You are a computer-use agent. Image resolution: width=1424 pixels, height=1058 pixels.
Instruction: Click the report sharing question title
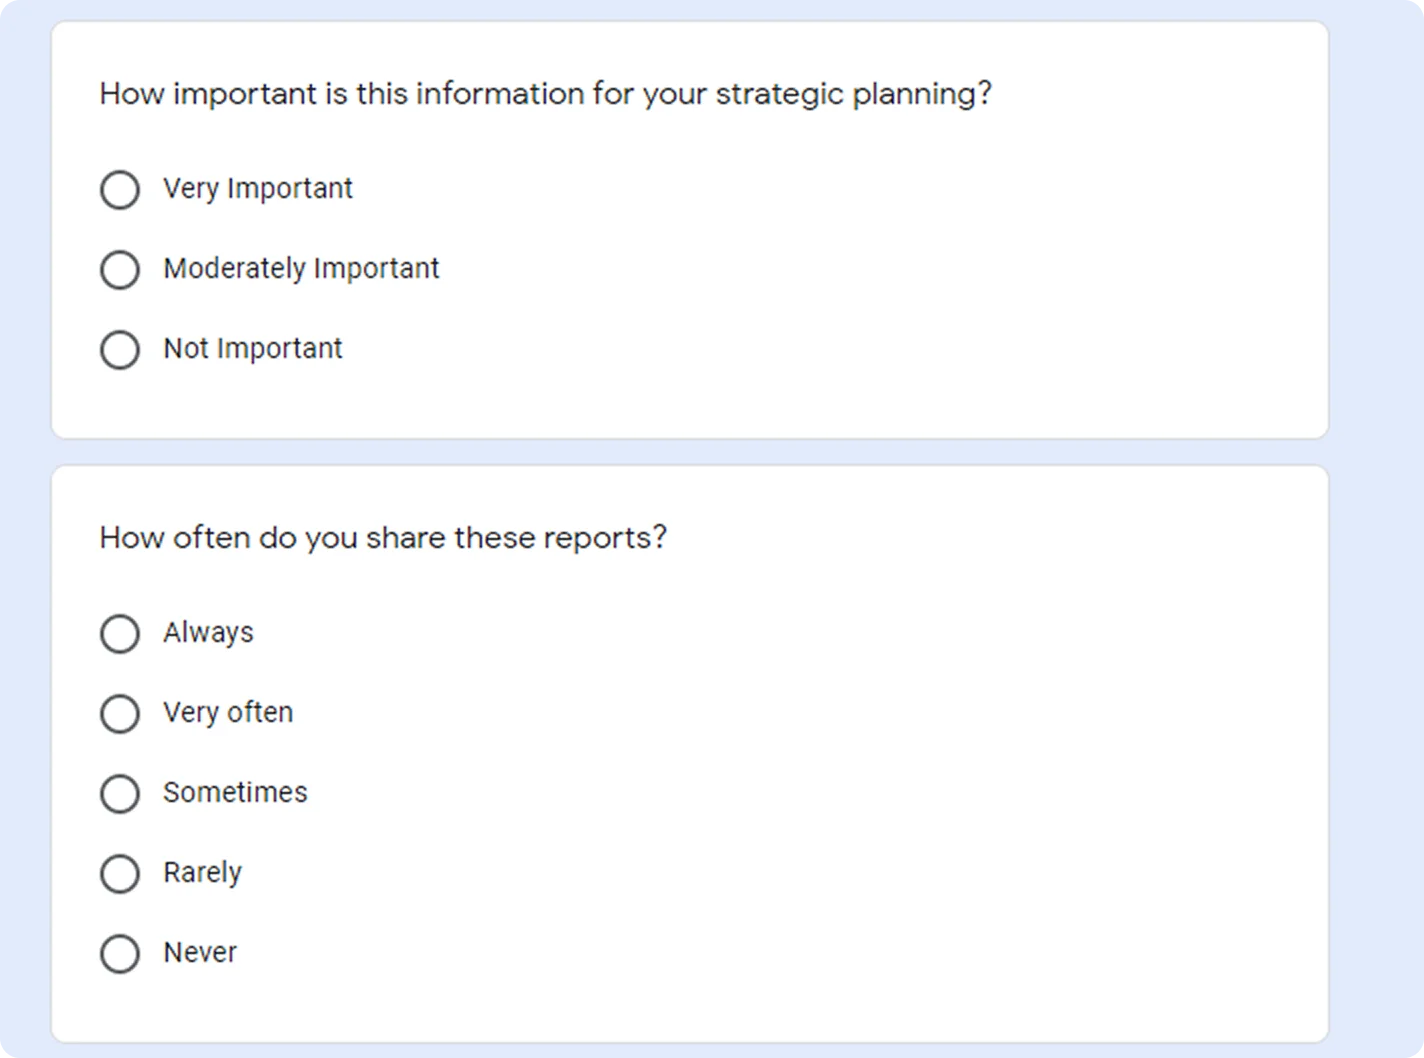coord(385,537)
